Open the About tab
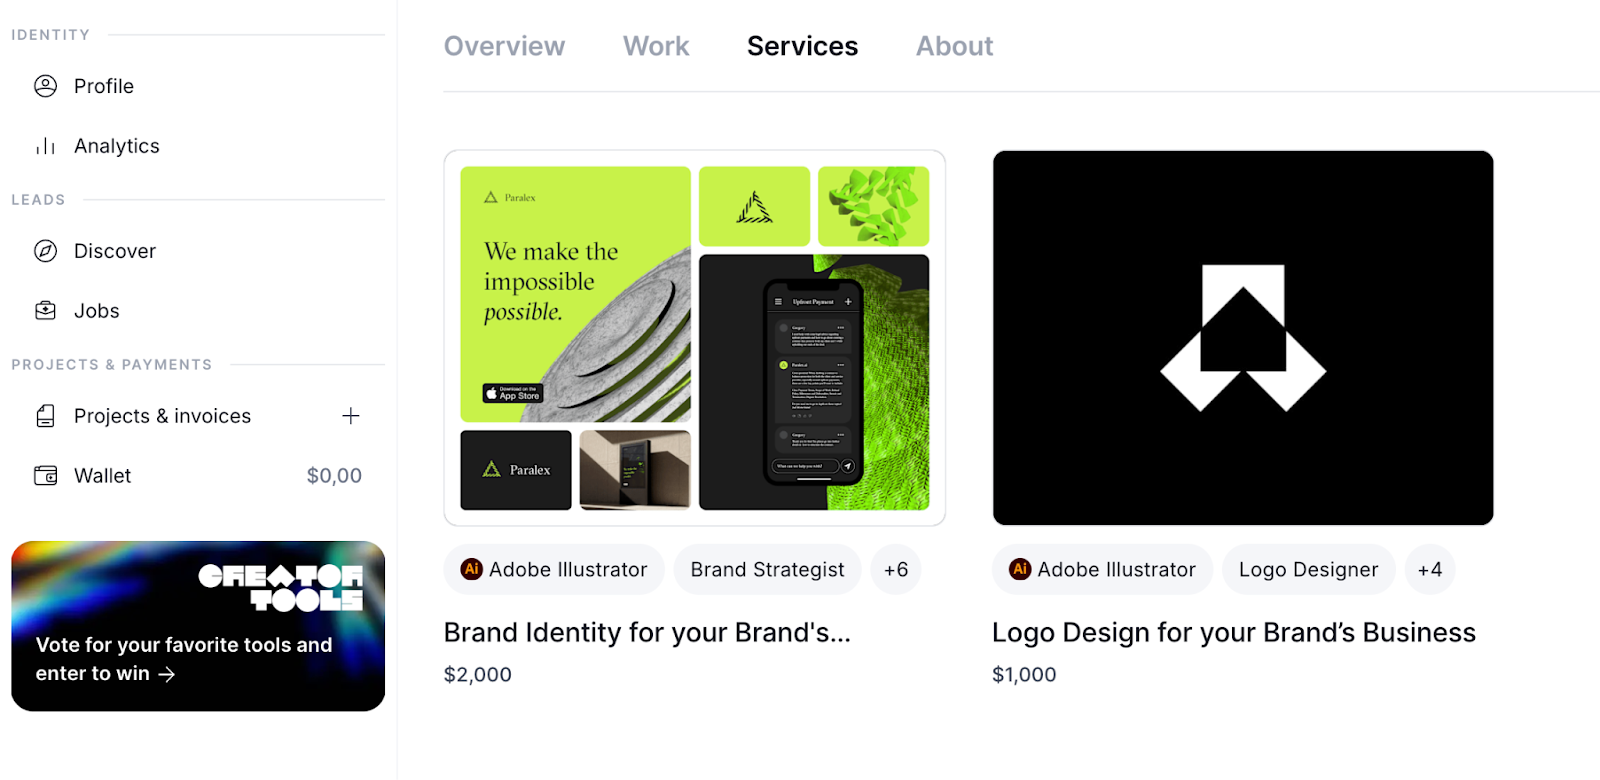This screenshot has height=780, width=1600. click(x=955, y=46)
